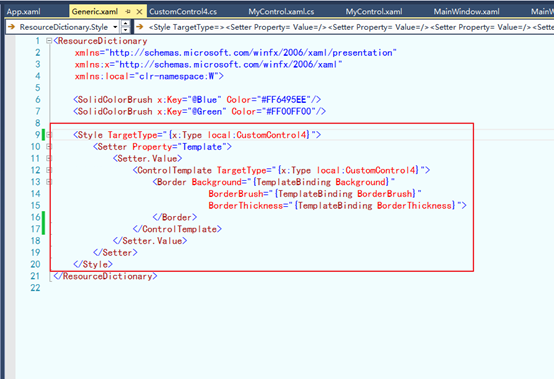
Task: Click the @Blue SolidColorBrush line
Action: [197, 100]
